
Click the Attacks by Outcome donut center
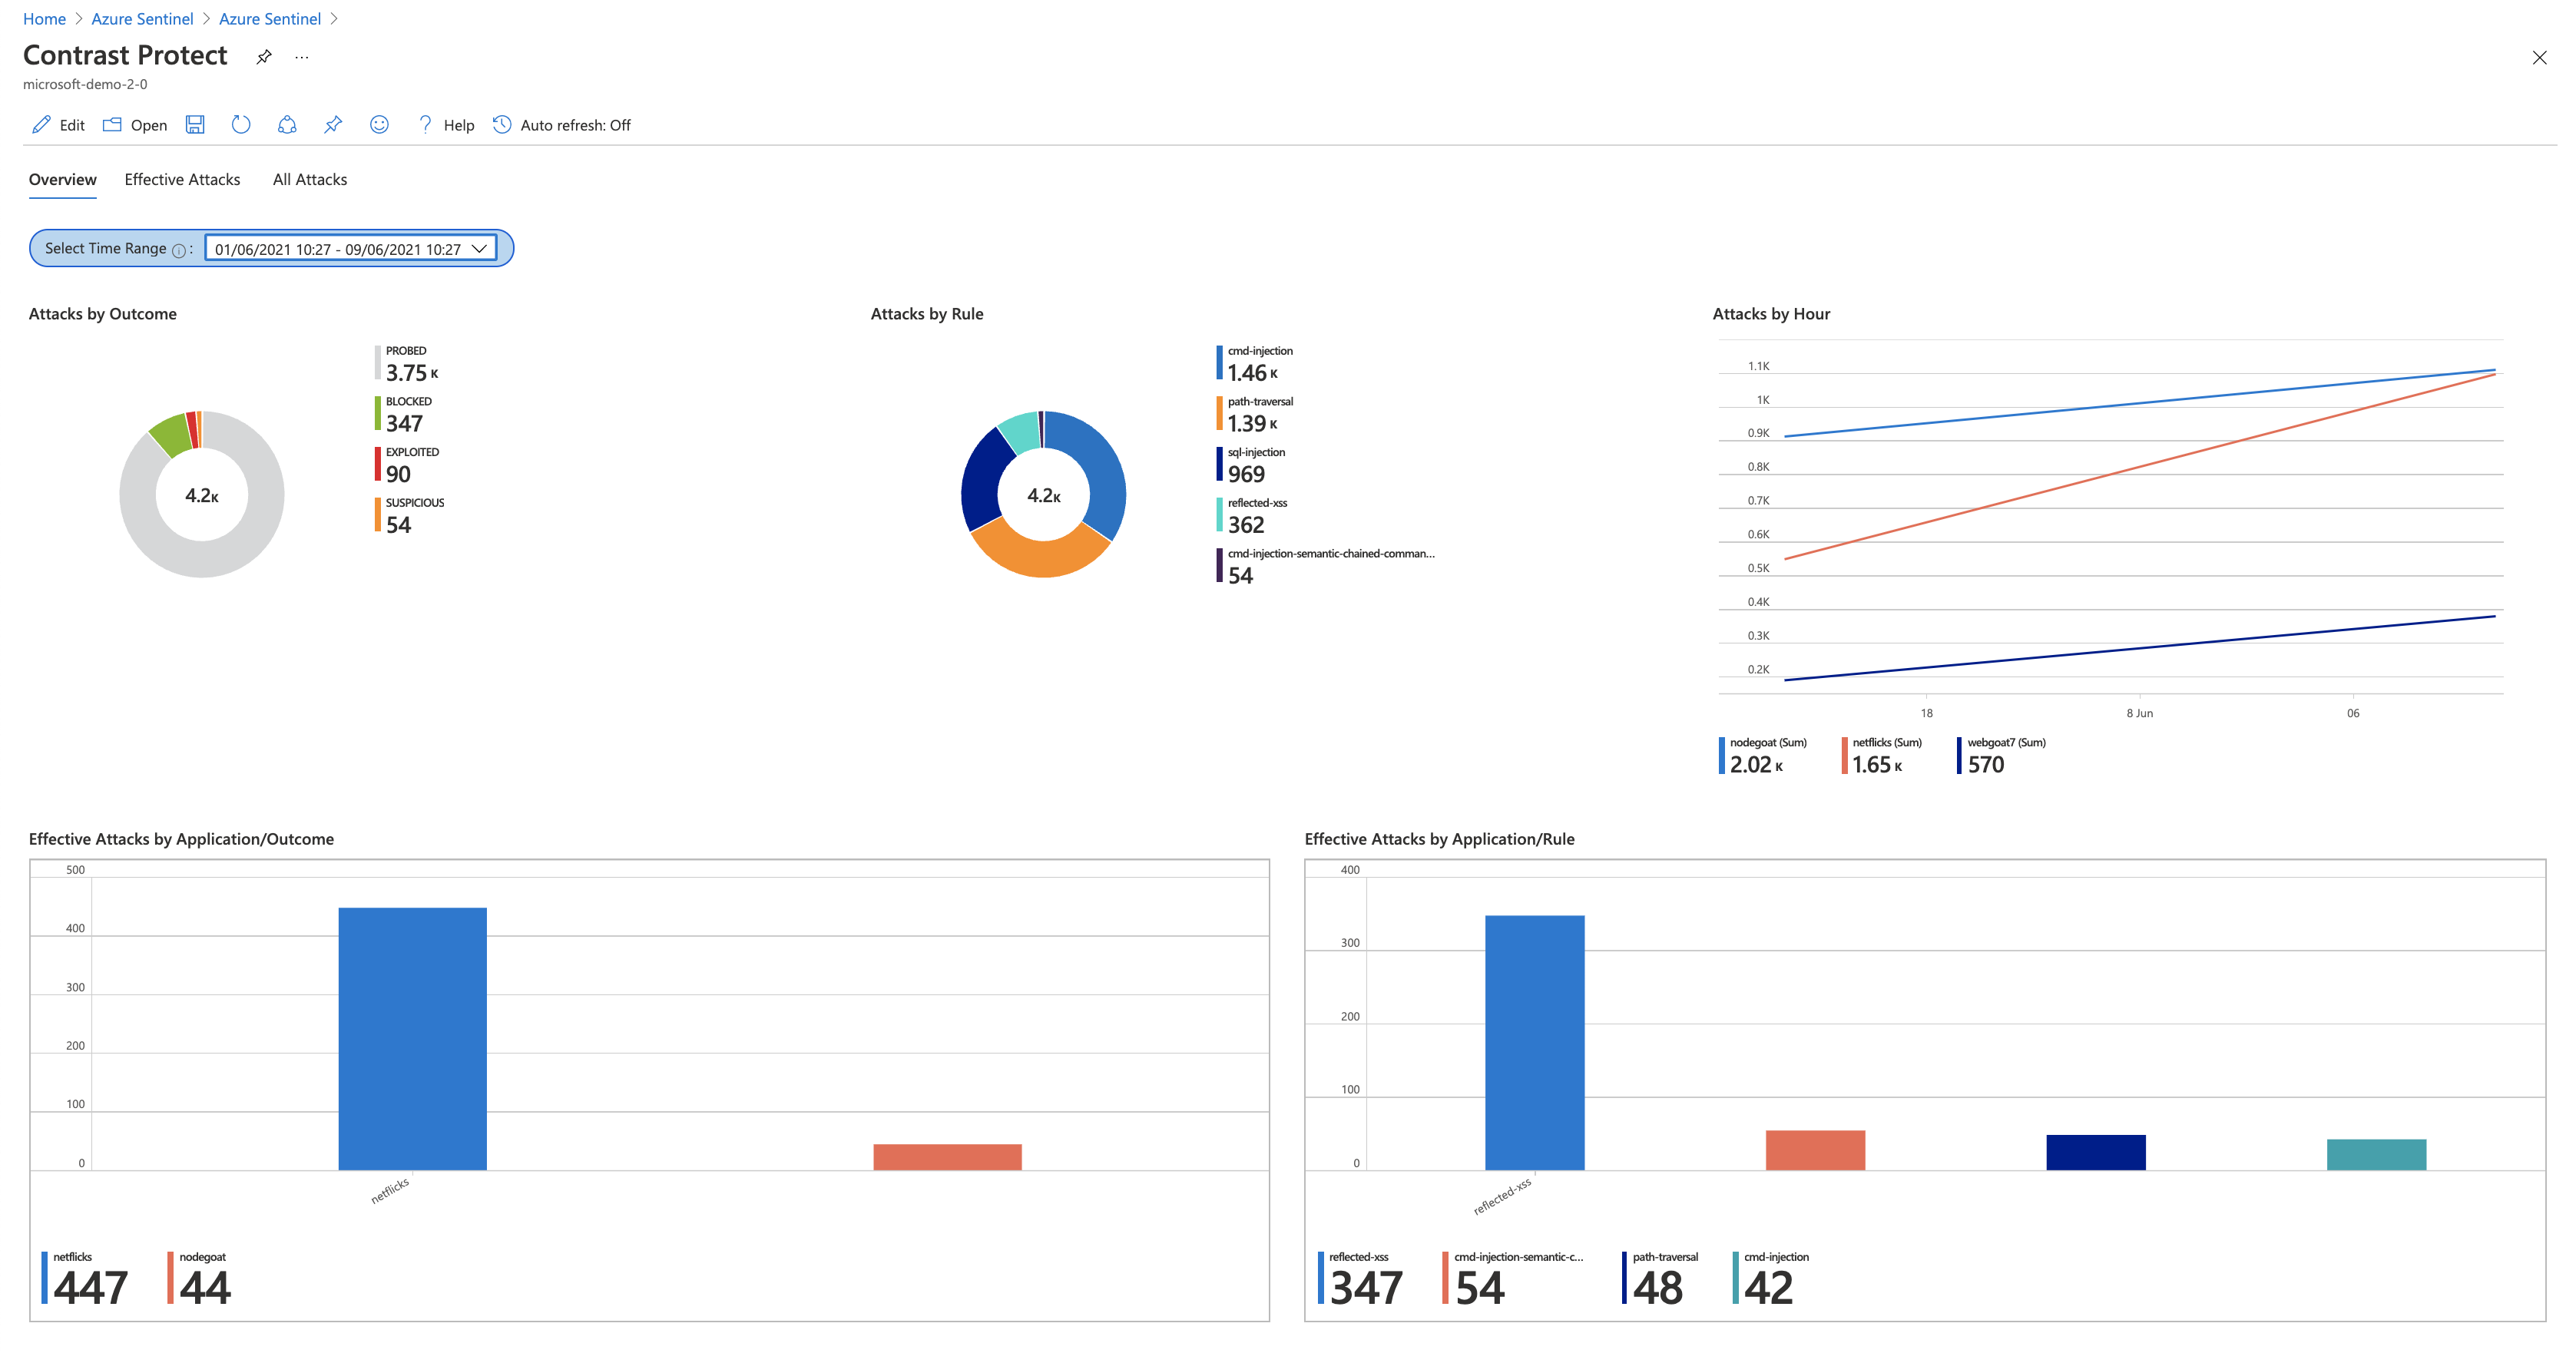coord(202,495)
